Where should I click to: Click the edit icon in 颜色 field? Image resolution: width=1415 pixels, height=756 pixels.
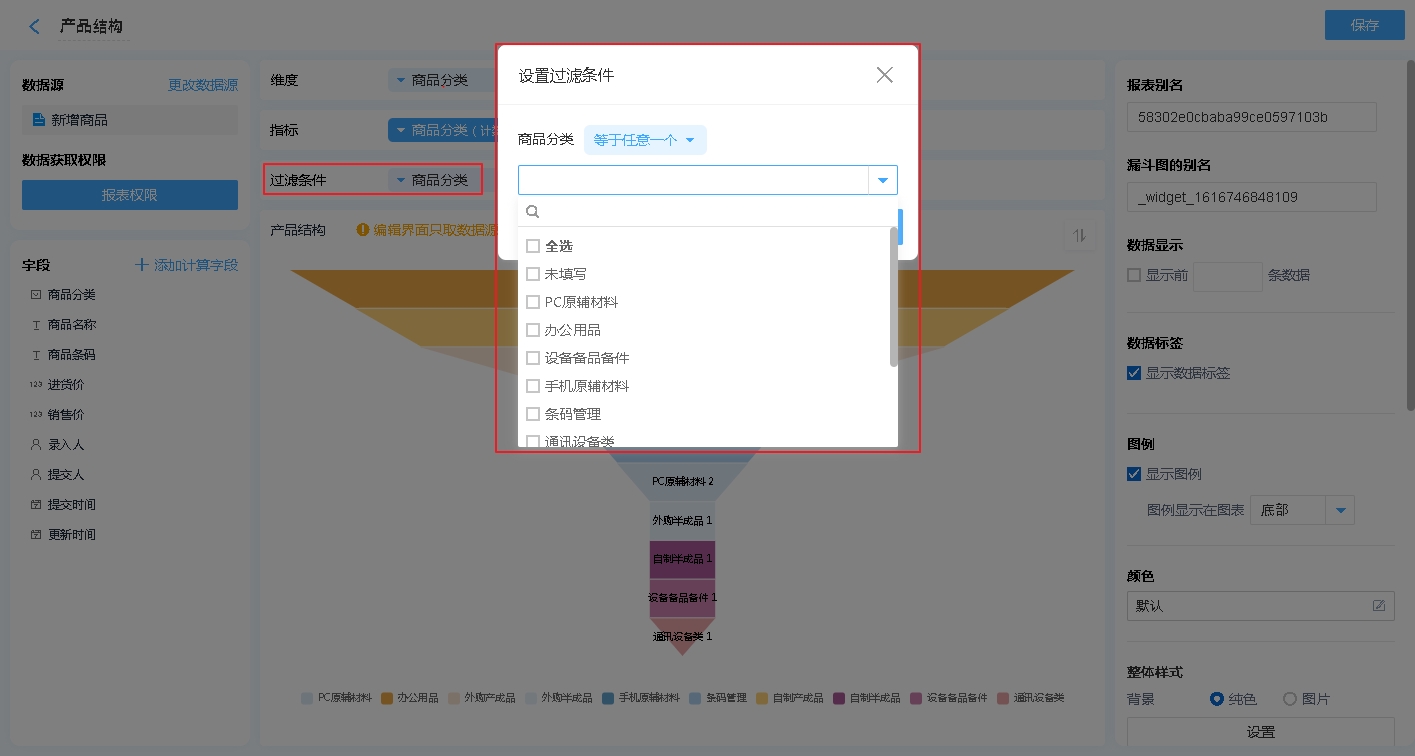tap(1379, 606)
